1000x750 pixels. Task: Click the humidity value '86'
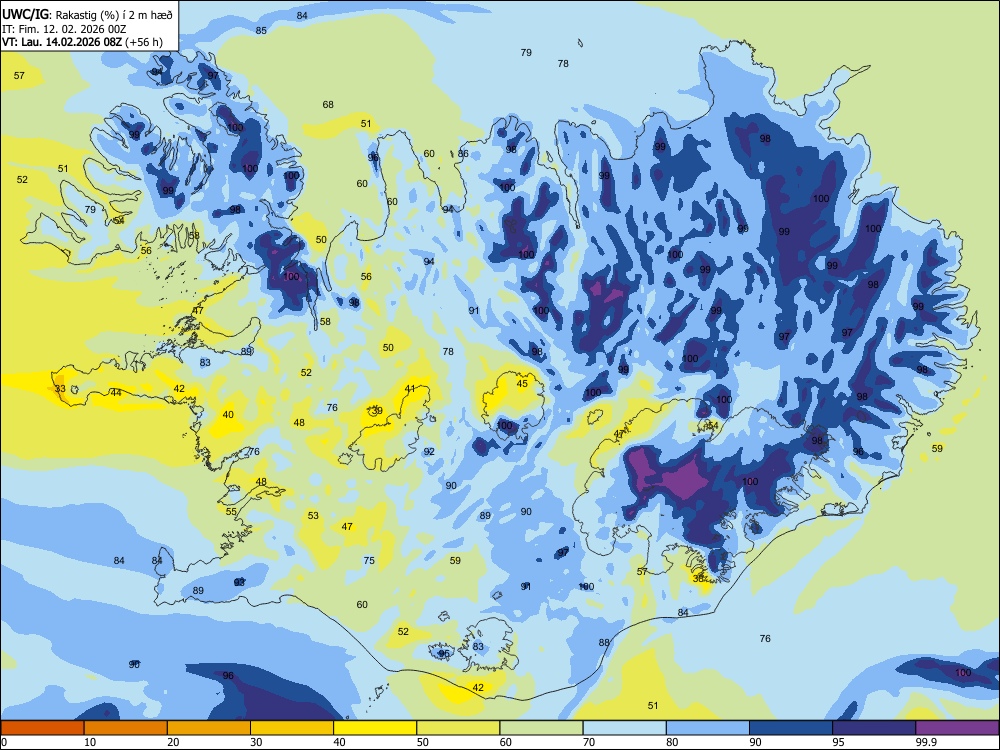tap(463, 153)
